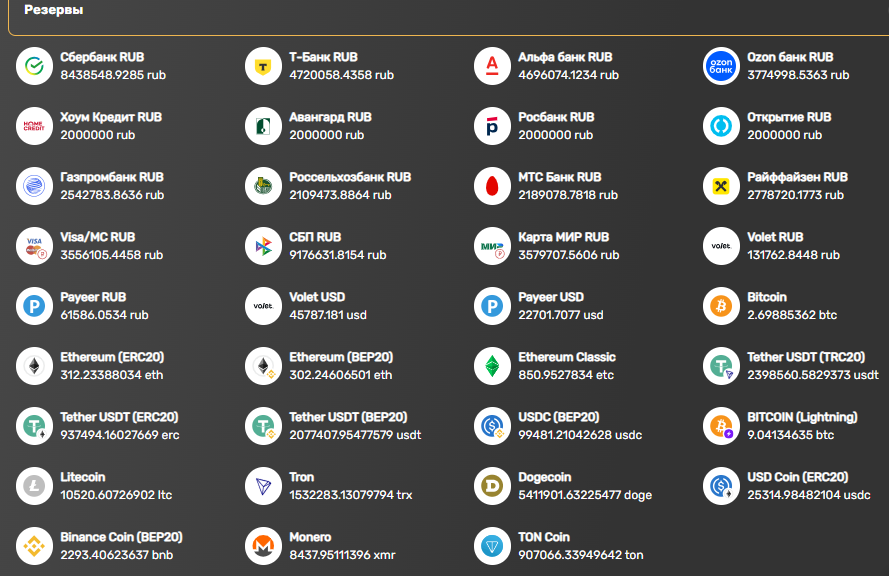889x576 pixels.
Task: Select the Tether USDT (BEP20) icon
Action: coord(264,427)
